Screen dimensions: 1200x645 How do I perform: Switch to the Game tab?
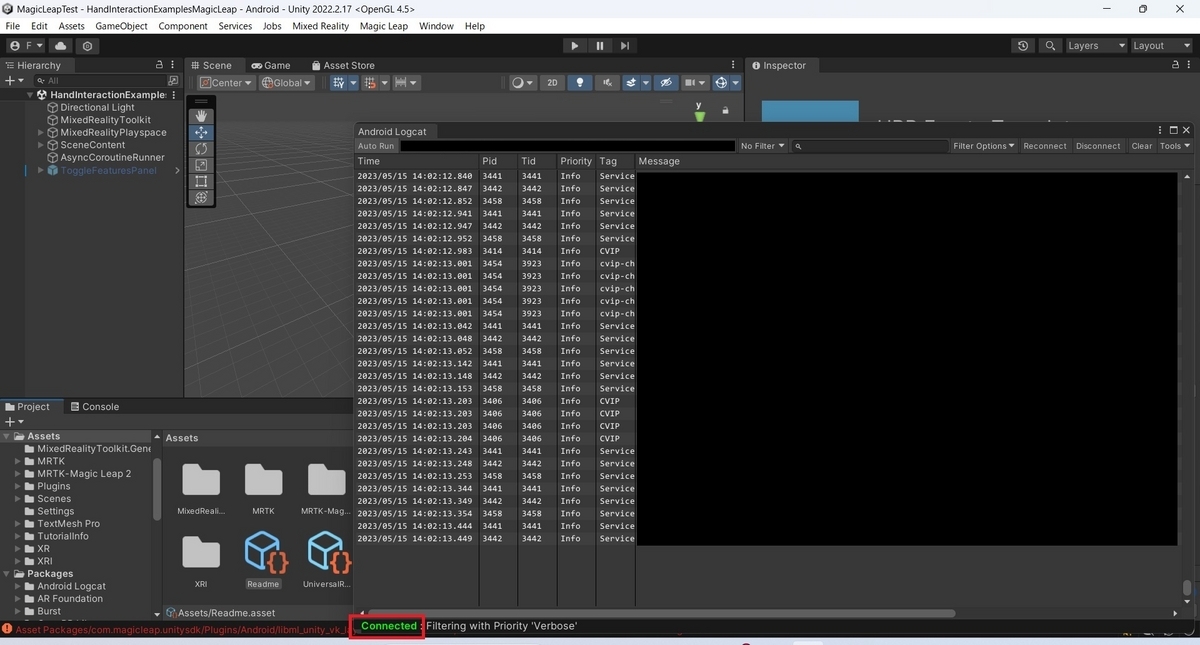point(270,65)
